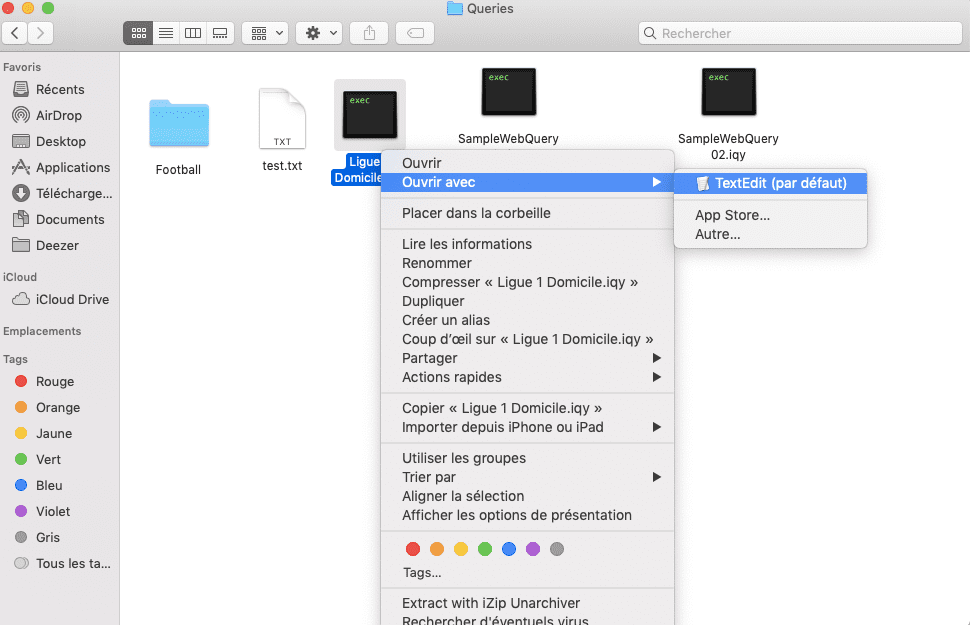This screenshot has width=970, height=625.
Task: Open the group-by arrangement dropdown
Action: pos(265,33)
